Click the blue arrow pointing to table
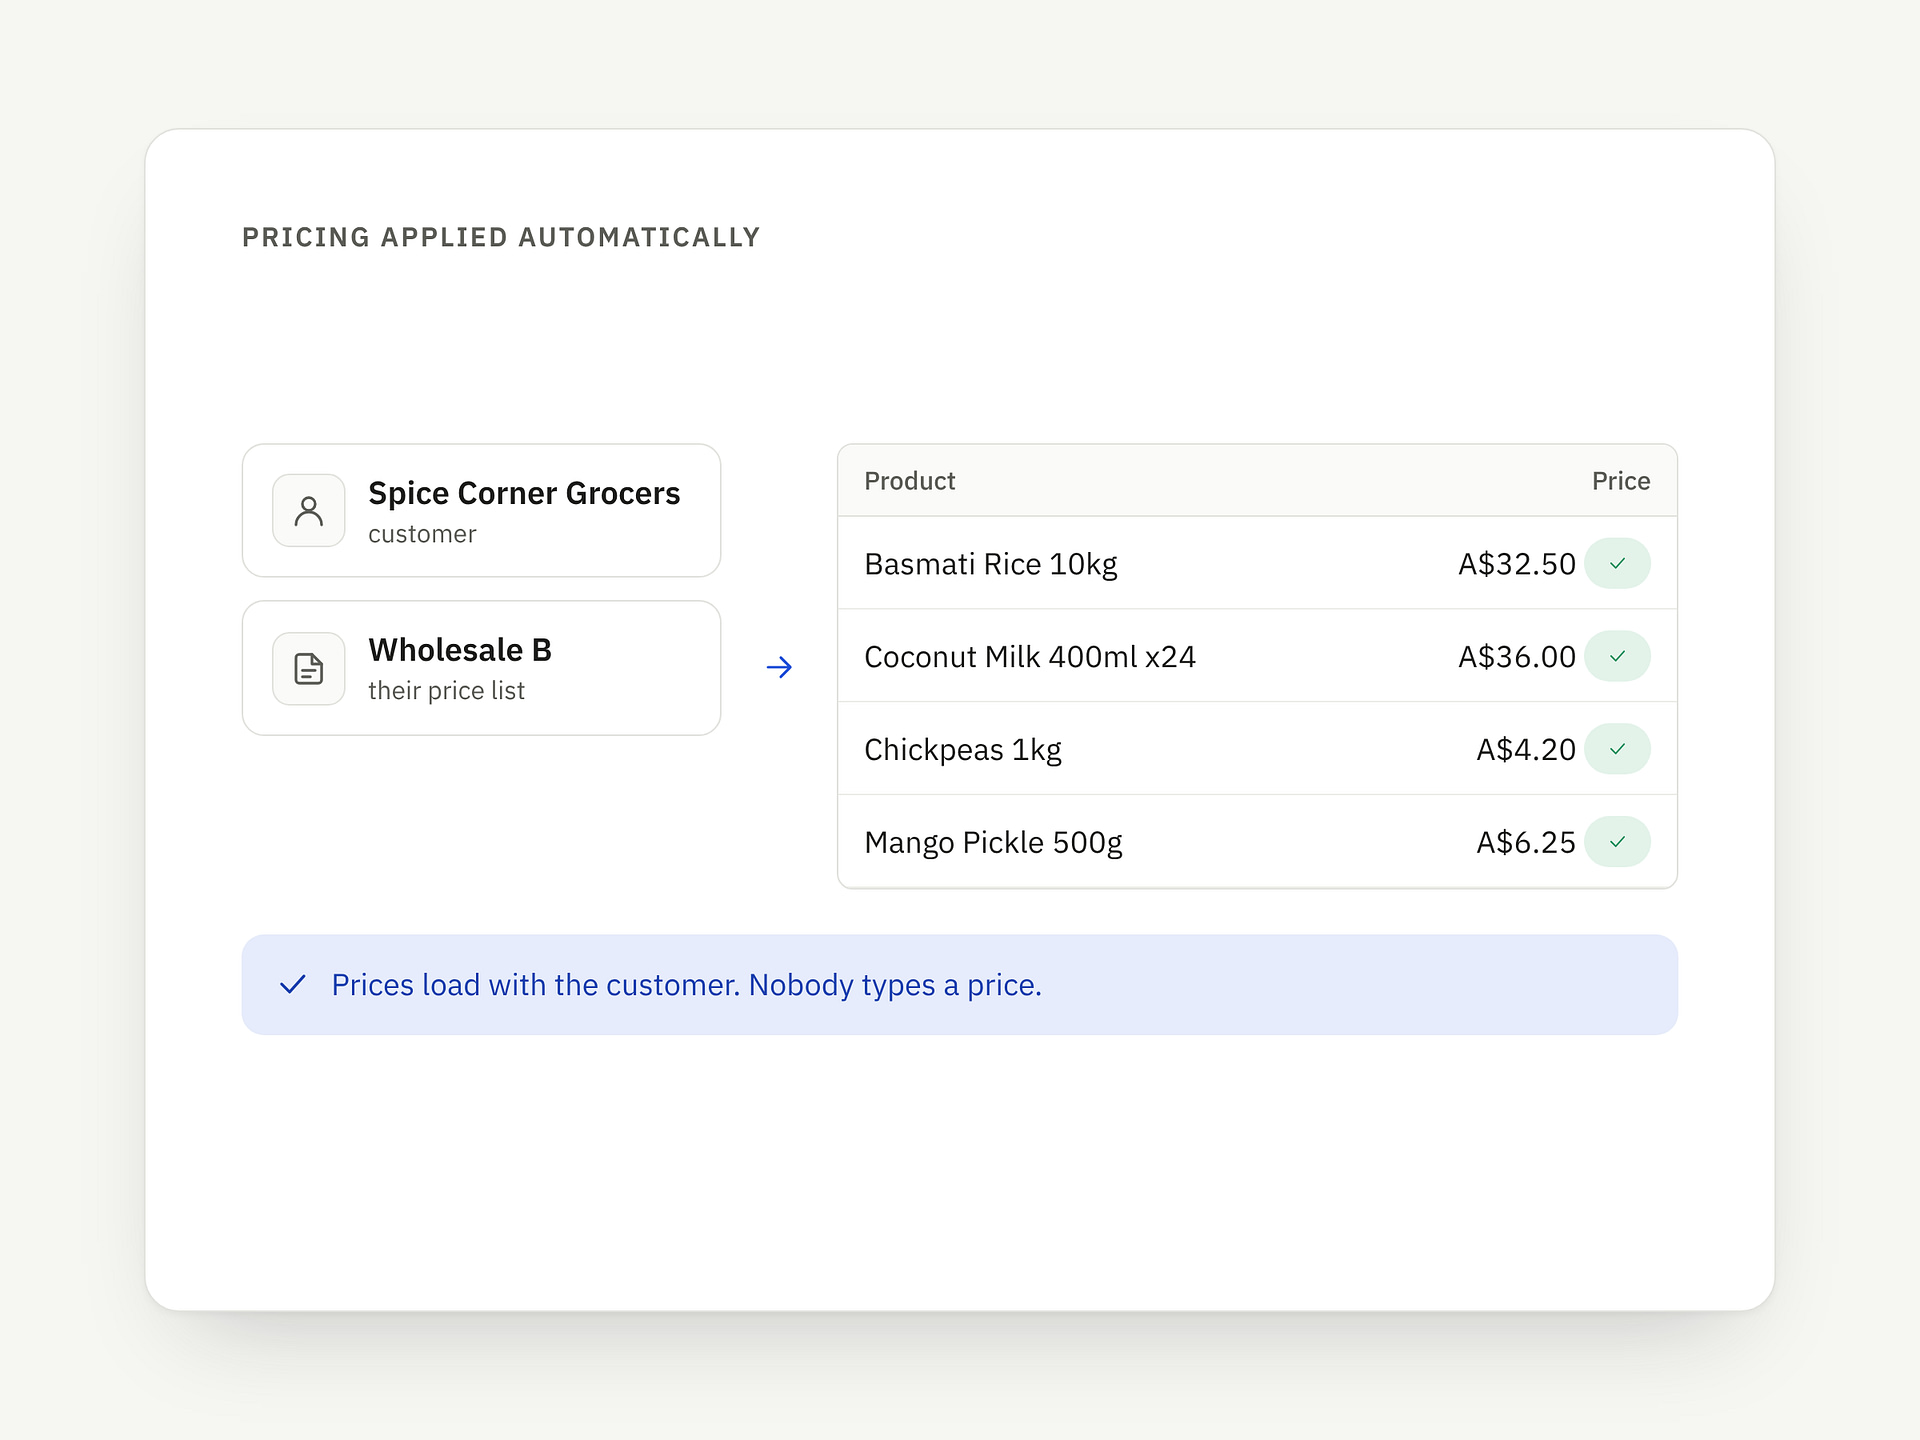The width and height of the screenshot is (1920, 1440). click(779, 667)
